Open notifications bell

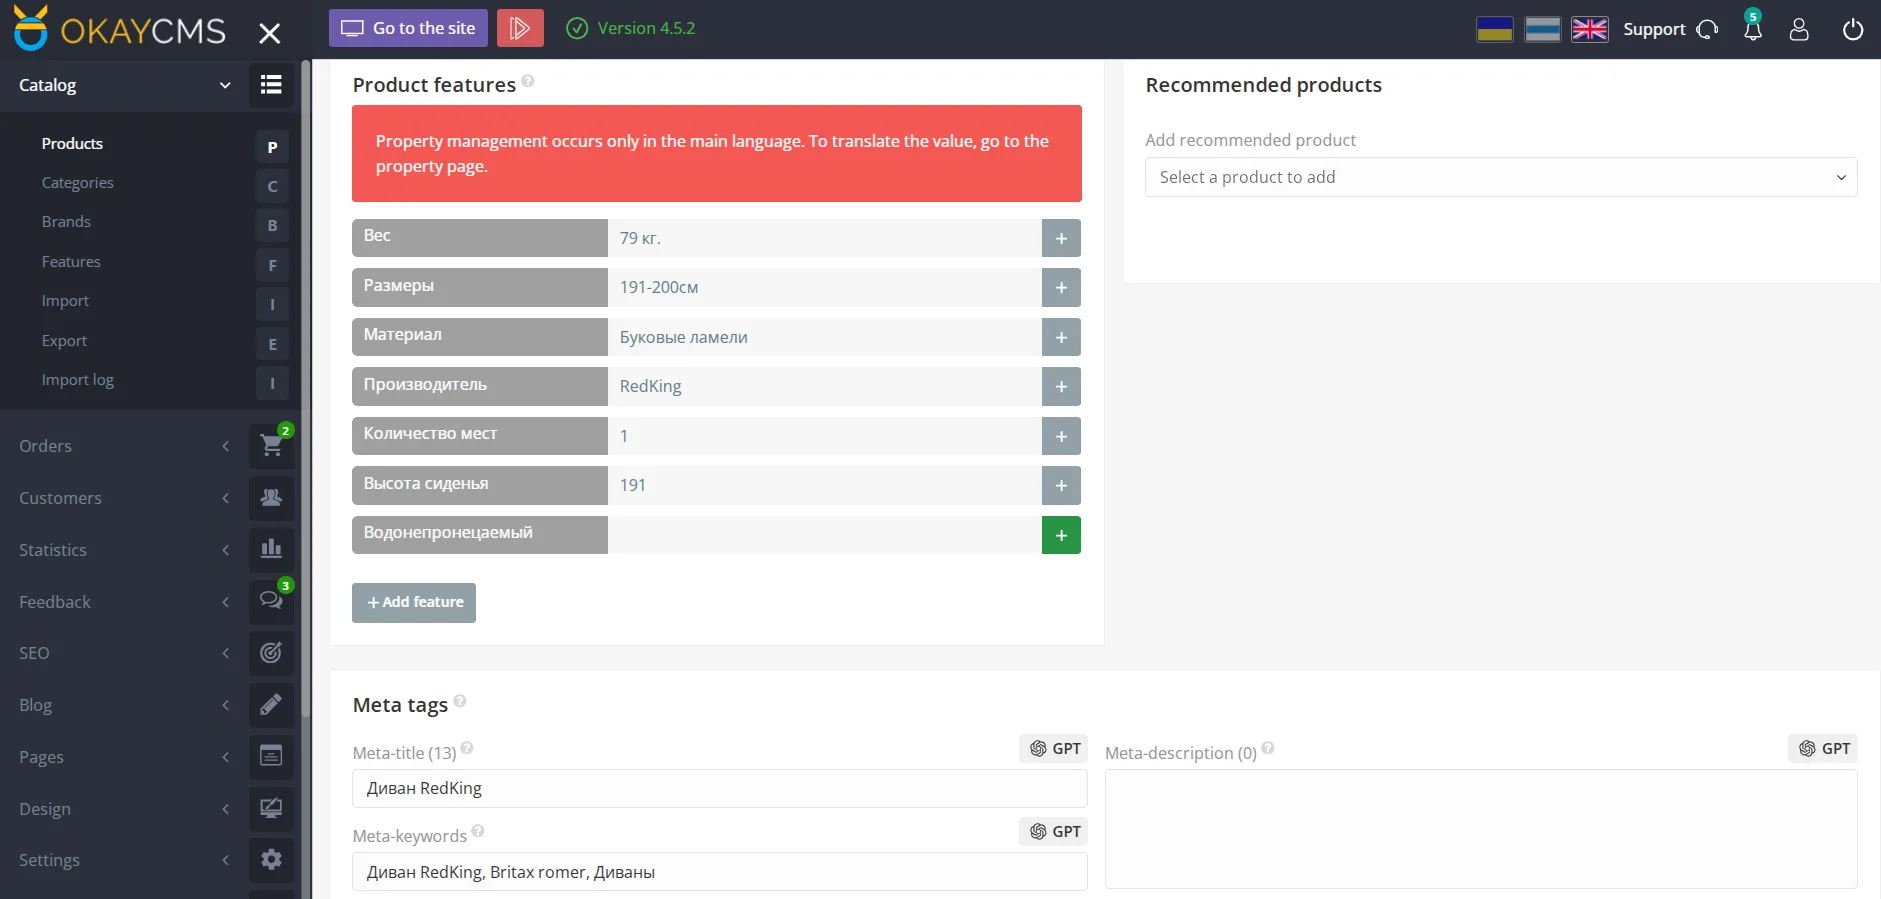(1753, 29)
